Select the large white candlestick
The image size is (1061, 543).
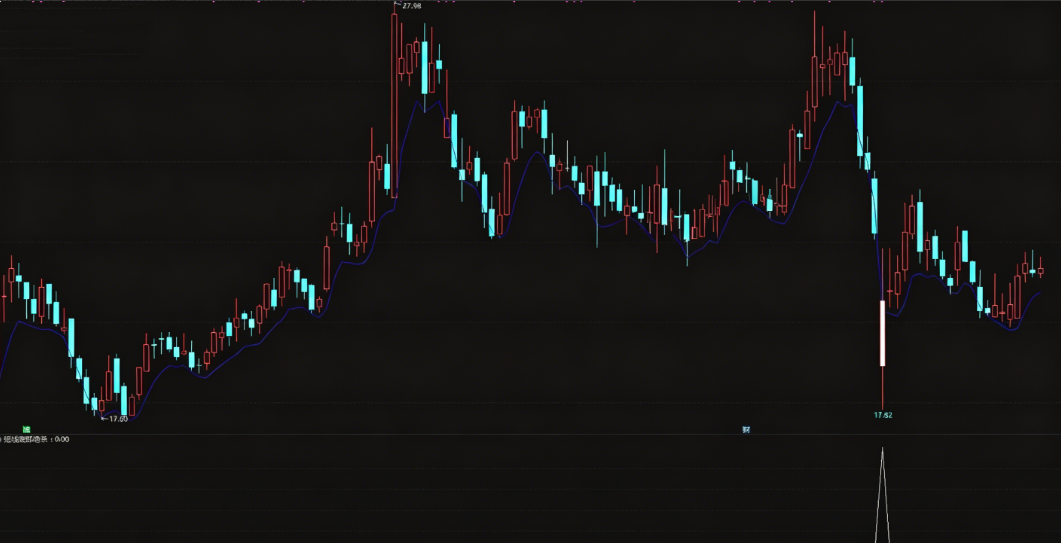pyautogui.click(x=882, y=333)
